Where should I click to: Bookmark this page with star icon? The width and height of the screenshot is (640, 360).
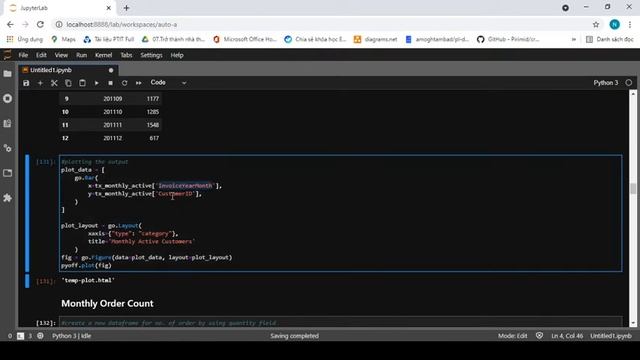click(596, 24)
